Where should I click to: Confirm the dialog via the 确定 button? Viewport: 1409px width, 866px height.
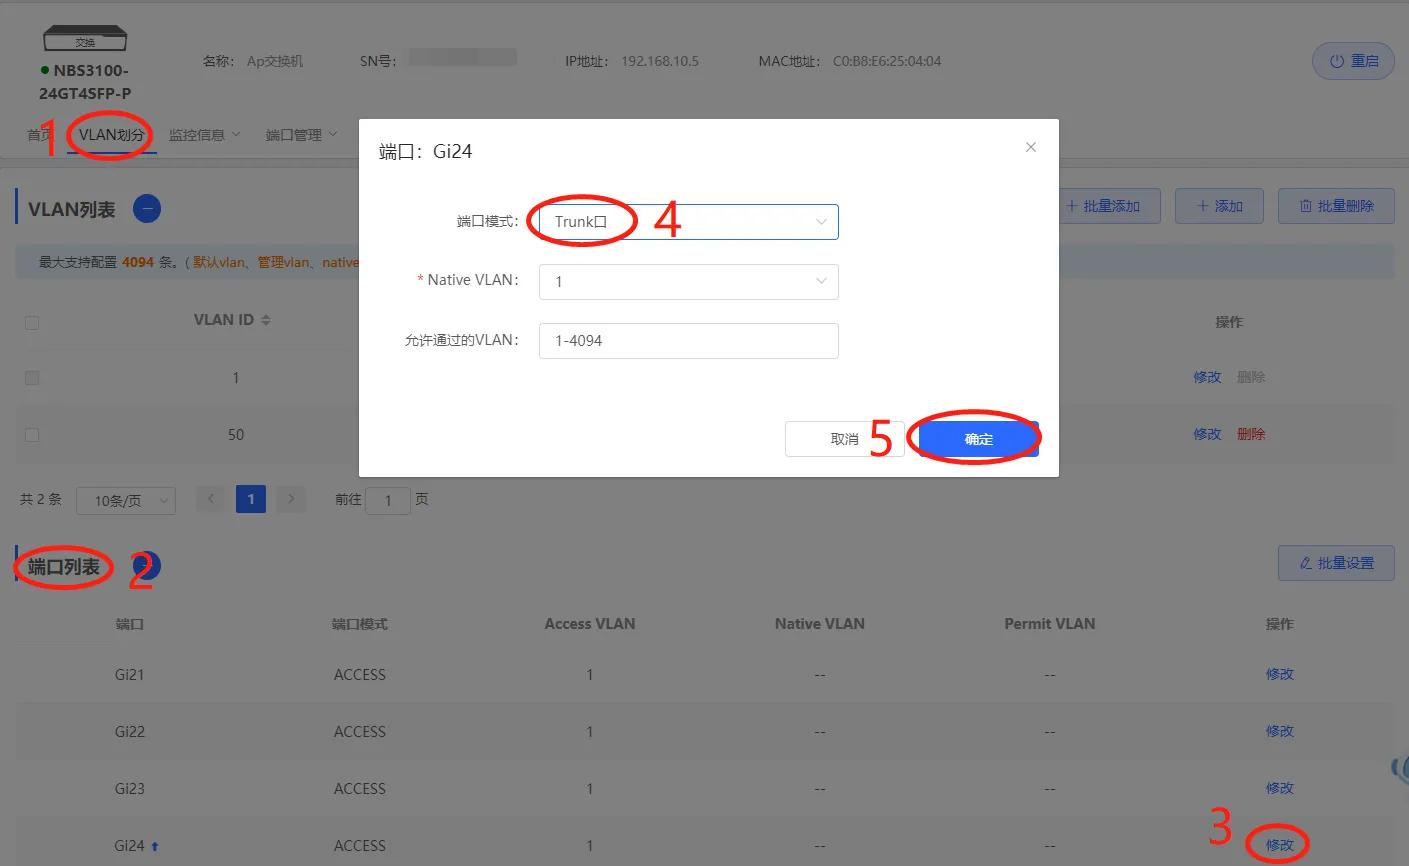(x=977, y=438)
